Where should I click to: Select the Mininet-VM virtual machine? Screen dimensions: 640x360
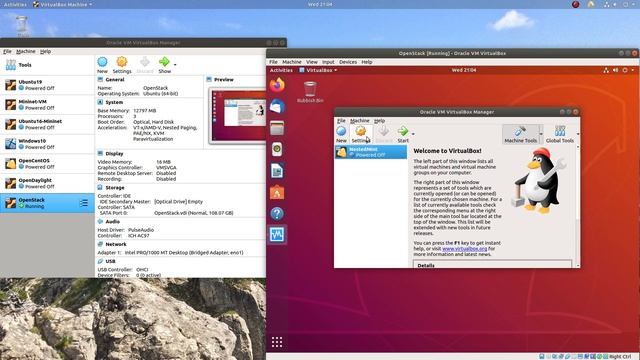47,104
